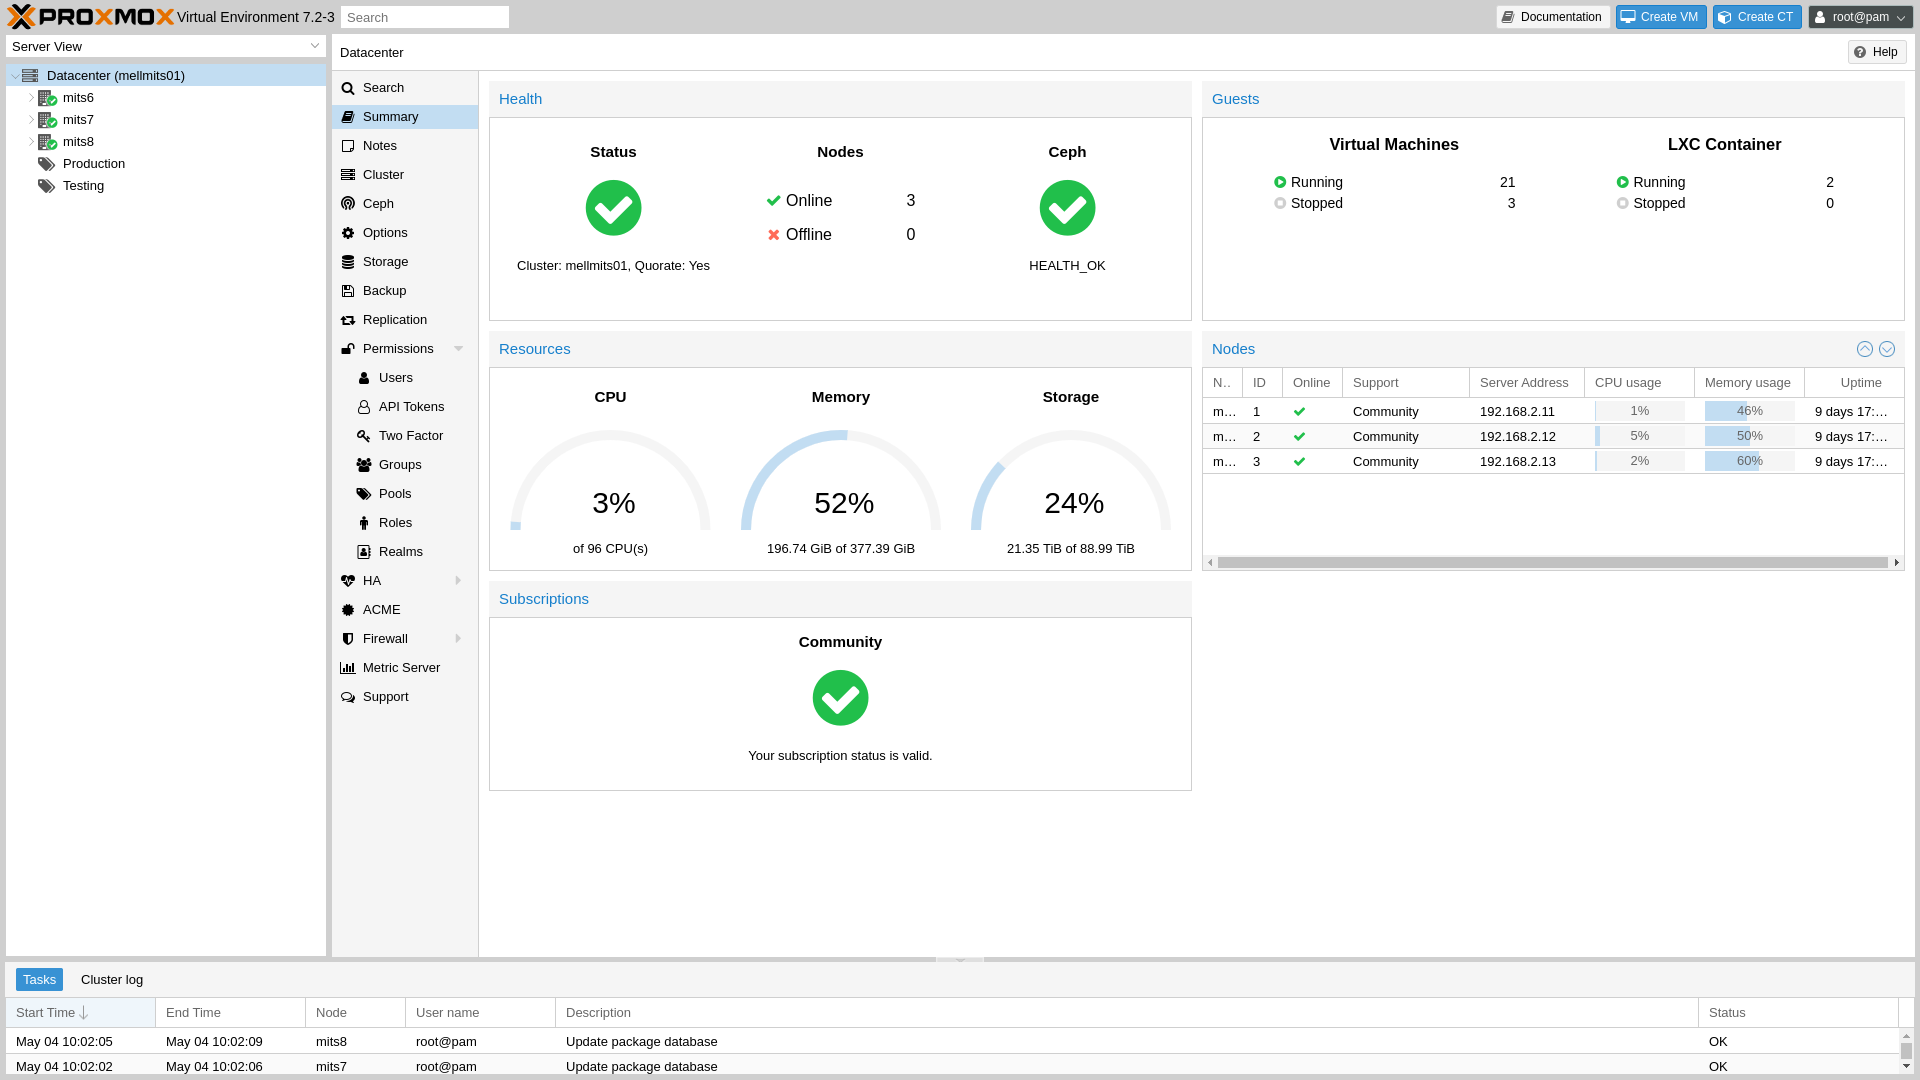Expand the mits7 node tree item

pyautogui.click(x=29, y=119)
